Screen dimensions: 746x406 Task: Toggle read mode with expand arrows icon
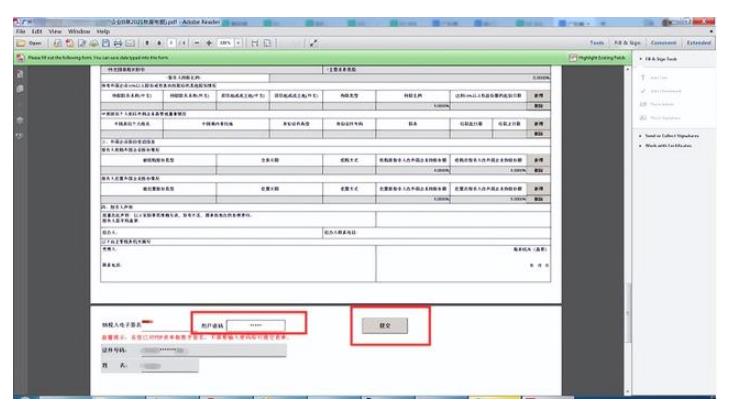[314, 43]
